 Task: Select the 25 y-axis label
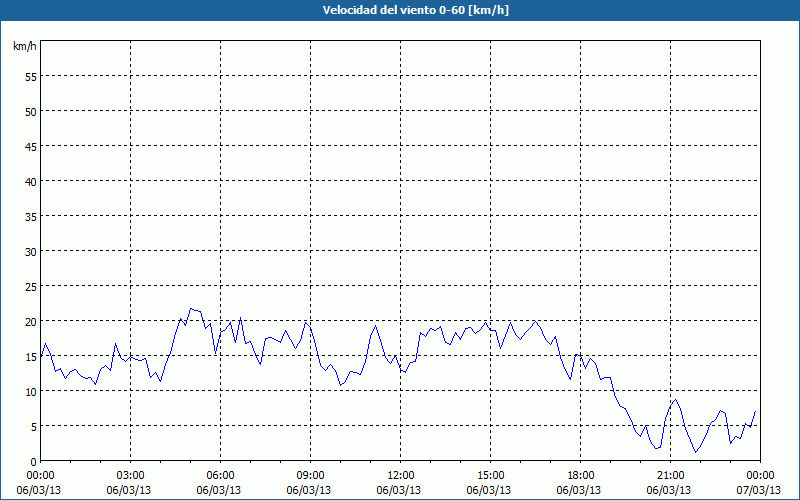tap(31, 287)
